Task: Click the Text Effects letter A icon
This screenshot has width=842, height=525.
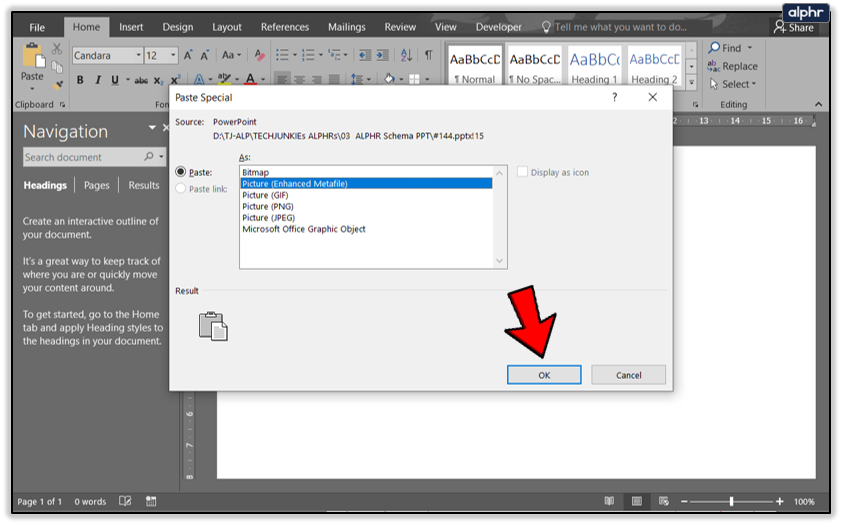Action: click(199, 79)
